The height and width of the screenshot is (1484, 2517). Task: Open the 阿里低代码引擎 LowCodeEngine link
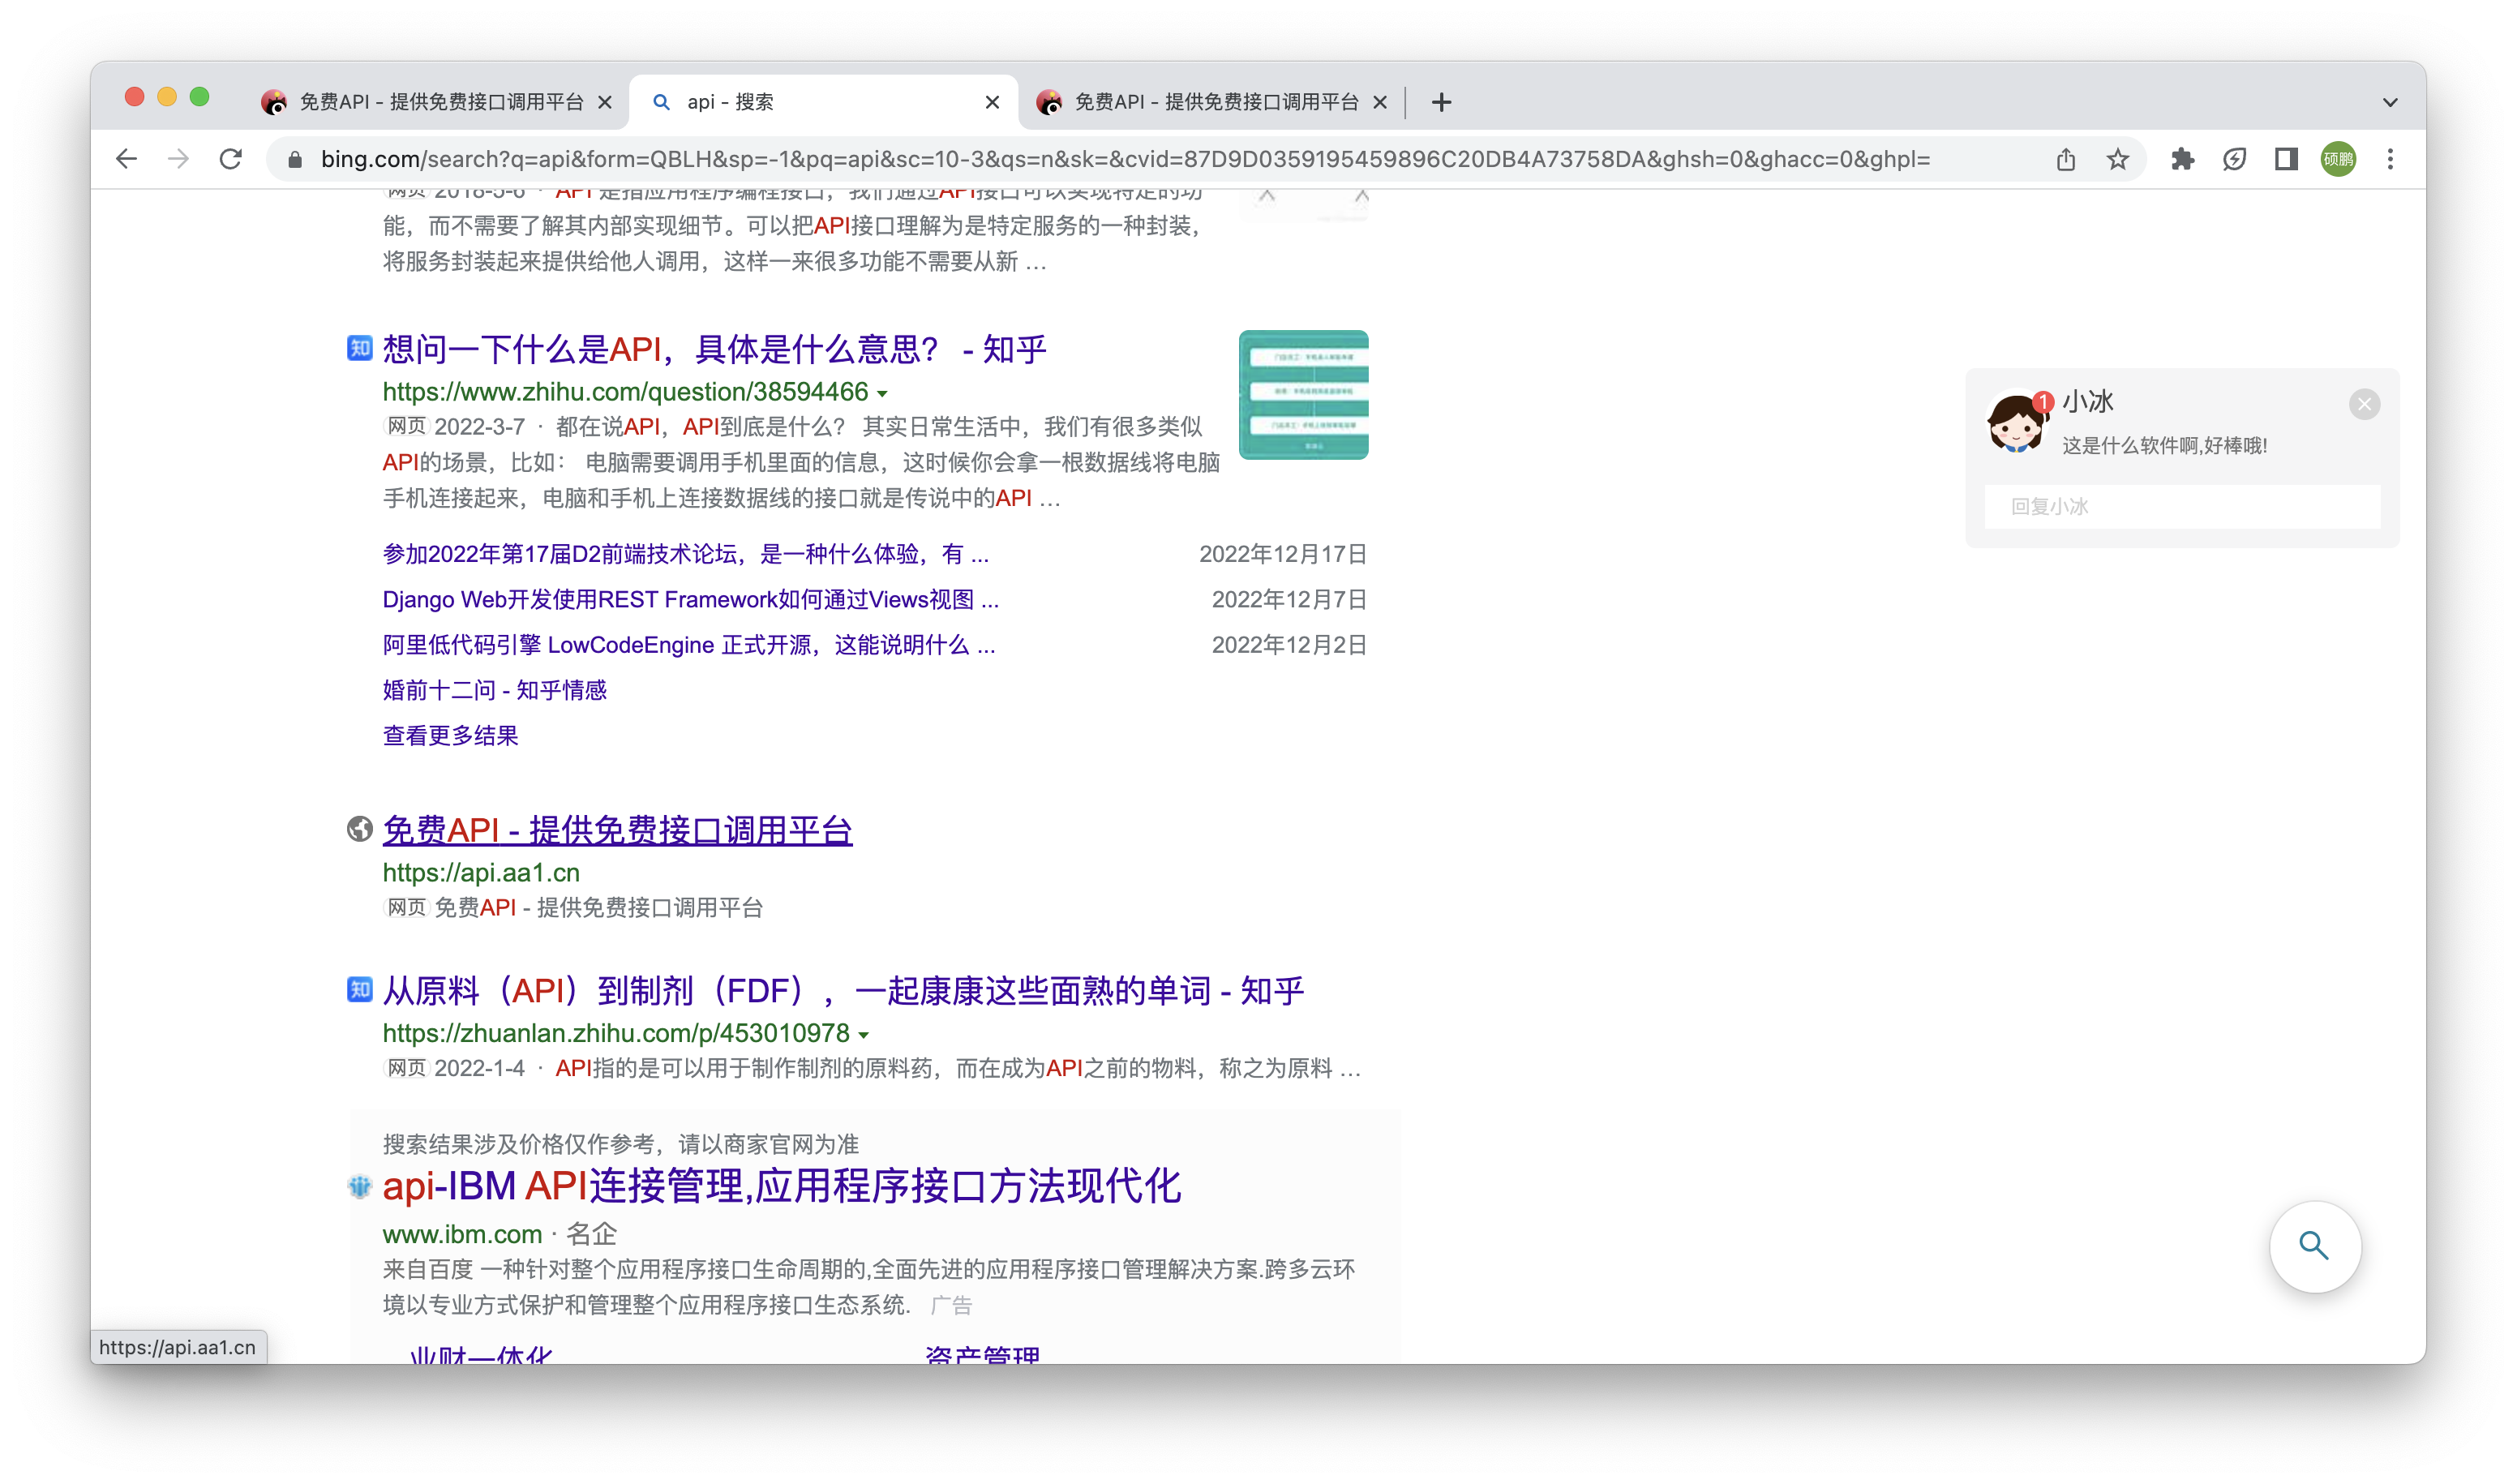pyautogui.click(x=689, y=645)
